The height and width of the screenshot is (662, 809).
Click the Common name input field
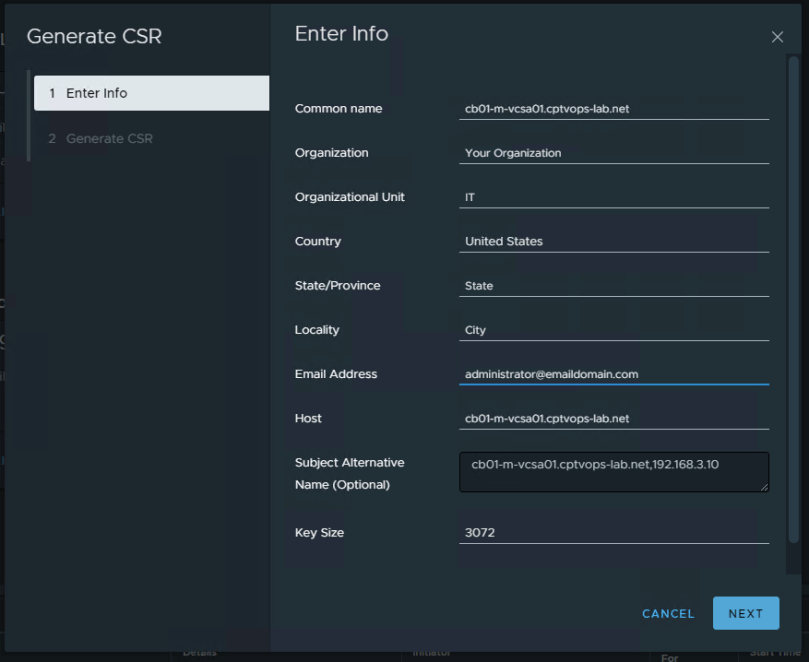[x=613, y=109]
